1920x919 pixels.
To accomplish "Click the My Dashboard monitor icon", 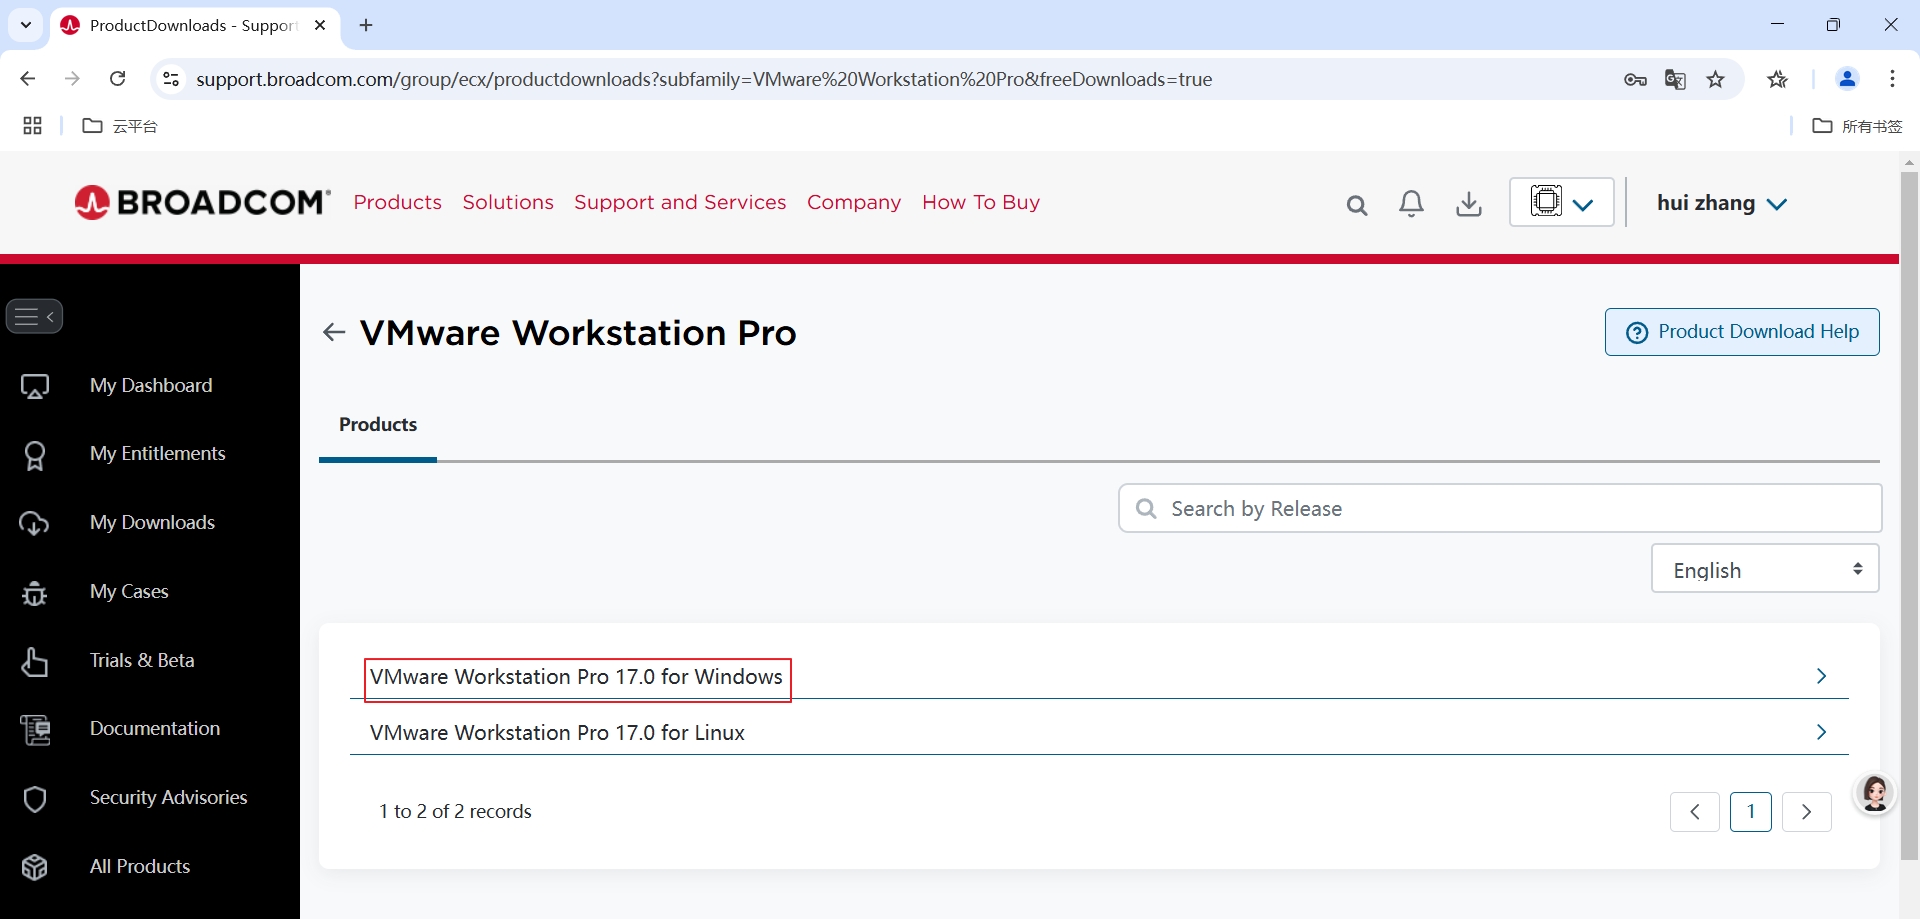I will [x=35, y=386].
